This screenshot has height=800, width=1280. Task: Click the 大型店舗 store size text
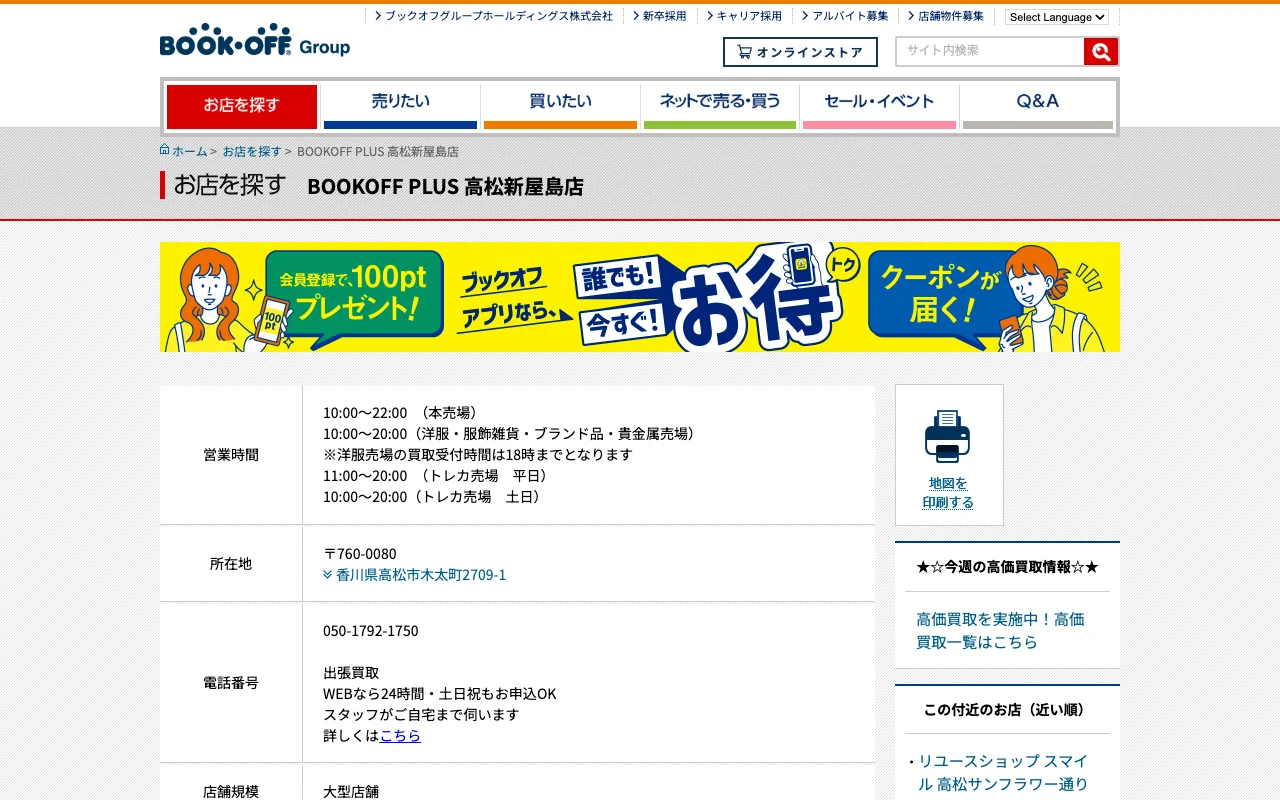(351, 791)
